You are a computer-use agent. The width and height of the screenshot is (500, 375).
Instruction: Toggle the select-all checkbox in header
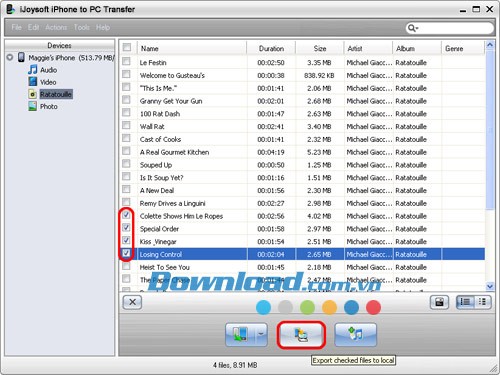click(127, 47)
